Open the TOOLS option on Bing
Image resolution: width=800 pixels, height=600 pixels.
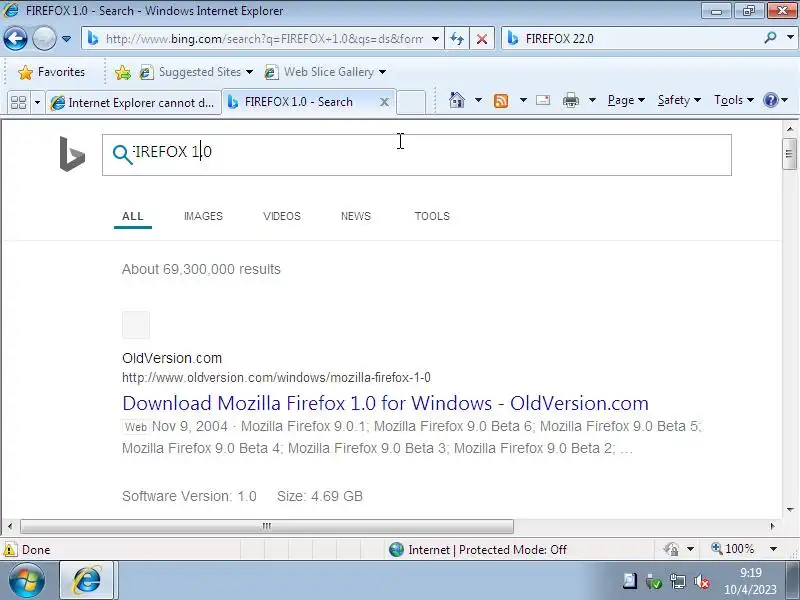pos(432,216)
